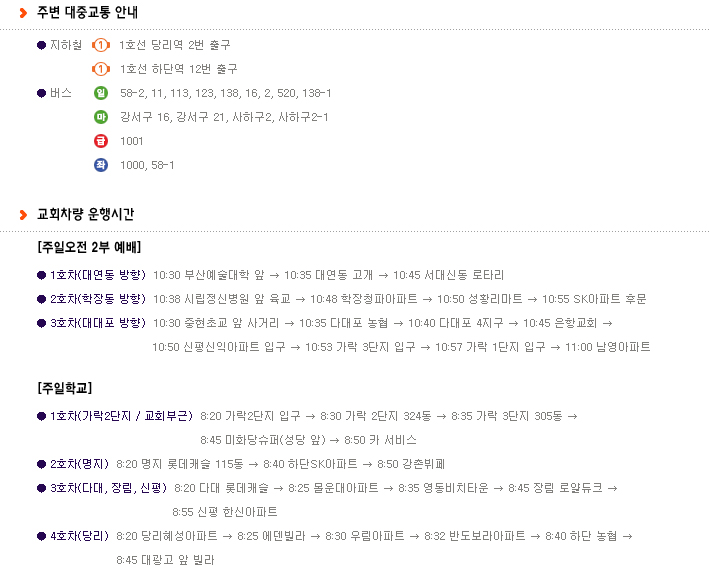Image resolution: width=710 pixels, height=570 pixels.
Task: Click the [주일학교] section label
Action: (x=65, y=388)
